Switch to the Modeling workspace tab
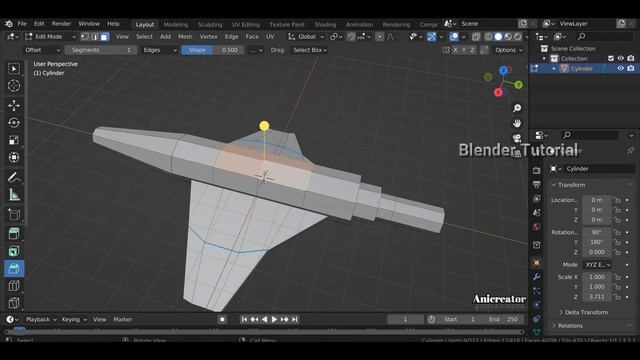The height and width of the screenshot is (360, 640). click(x=176, y=24)
